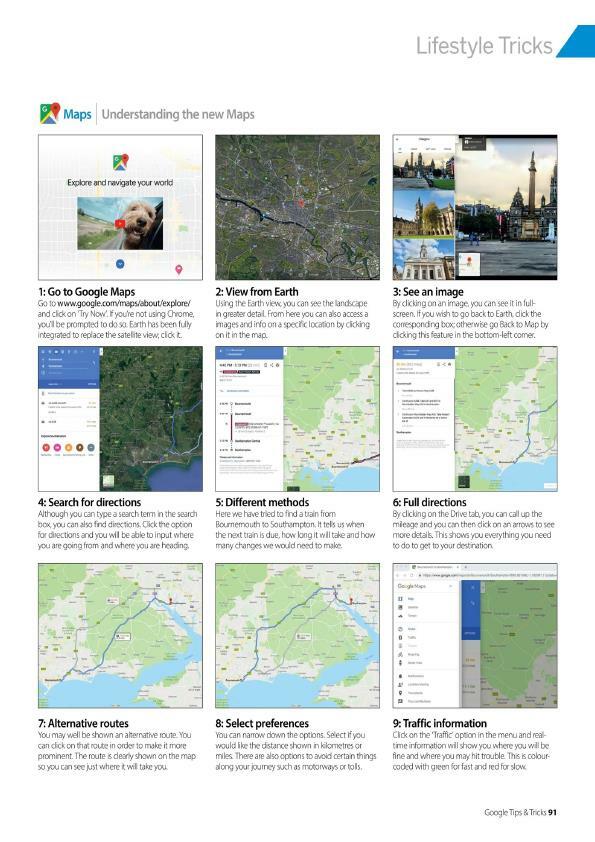
Task: Click the Satellite option in the Google Maps side menu
Action: [x=412, y=607]
